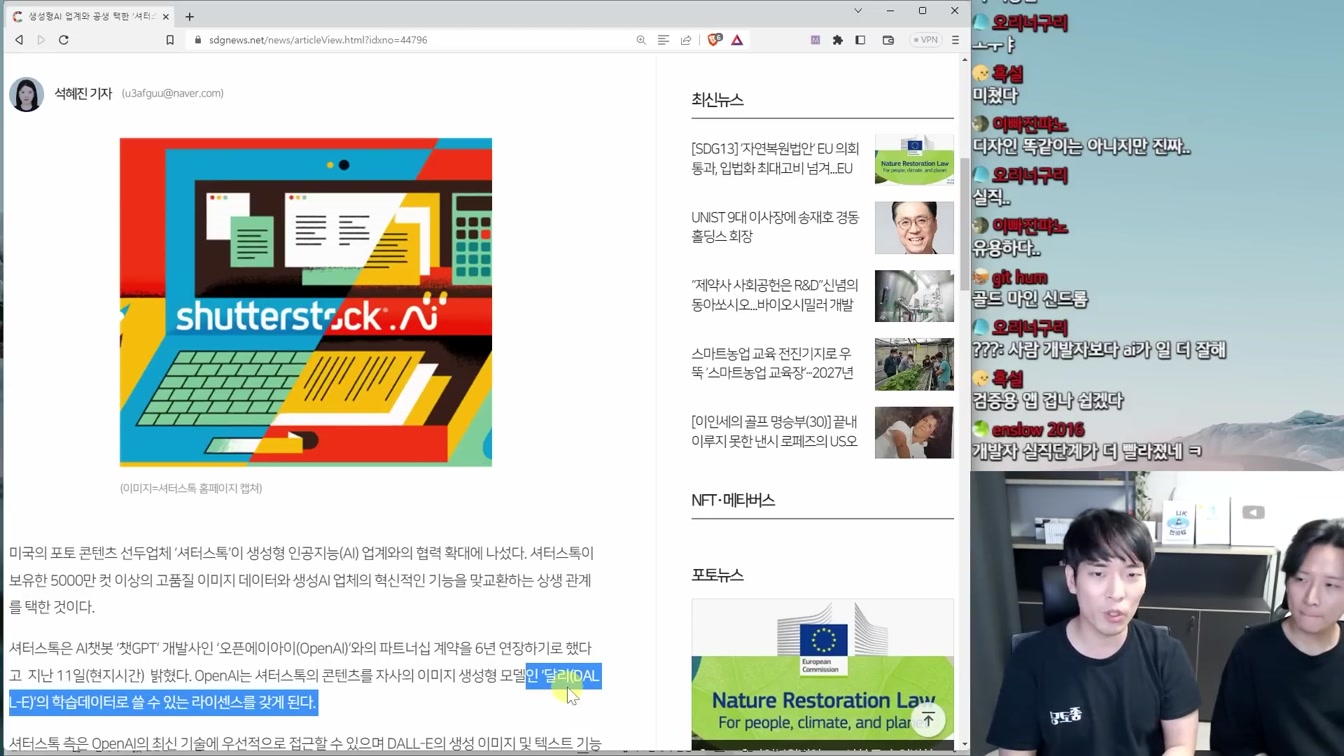Open '제약사 사회공헌은 R&D' news headline

click(775, 294)
